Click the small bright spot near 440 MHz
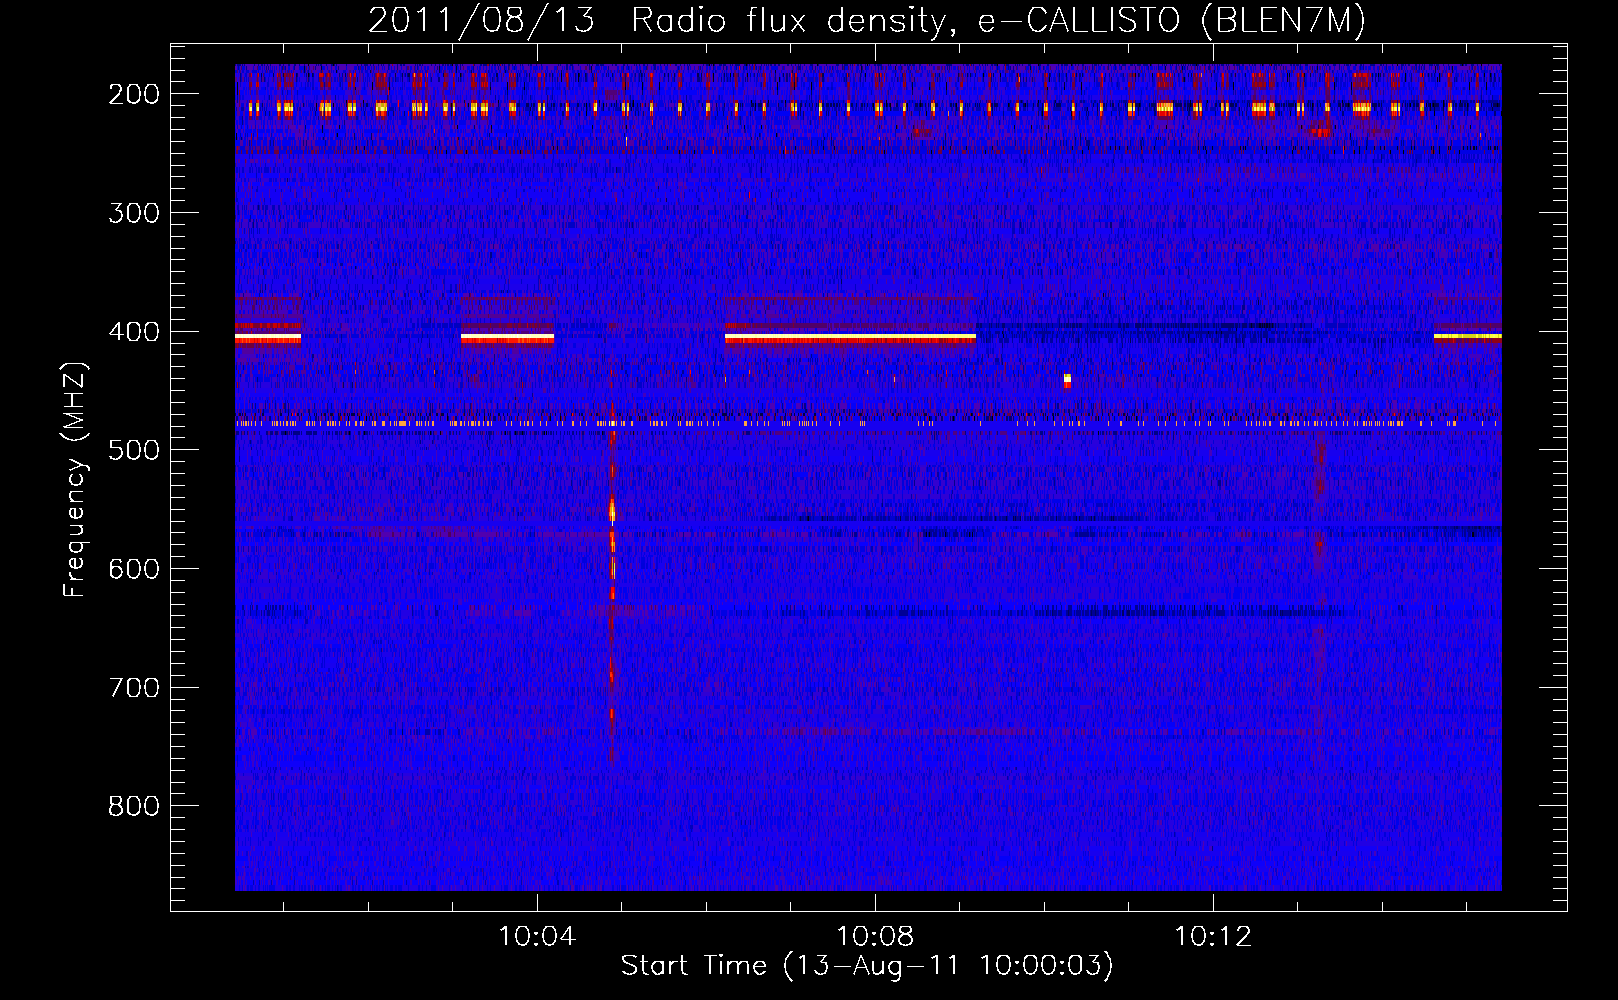 1067,380
